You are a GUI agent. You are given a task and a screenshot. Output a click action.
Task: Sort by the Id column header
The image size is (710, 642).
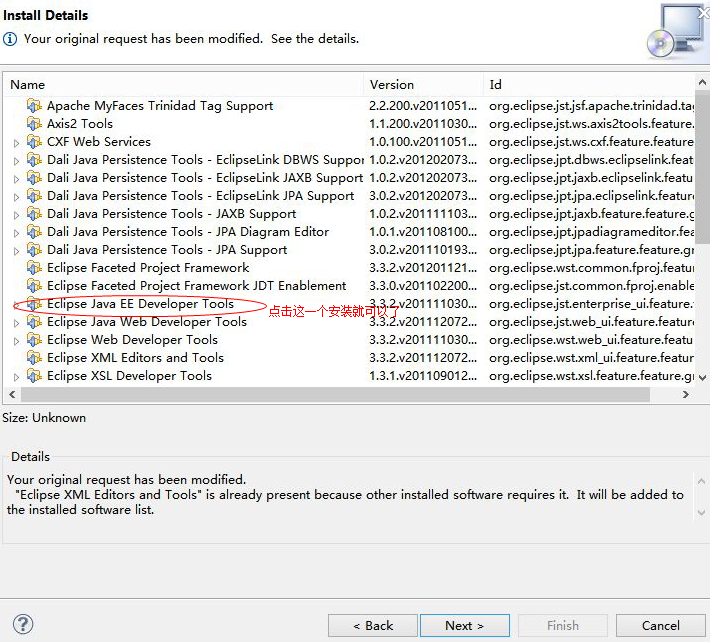coord(589,85)
